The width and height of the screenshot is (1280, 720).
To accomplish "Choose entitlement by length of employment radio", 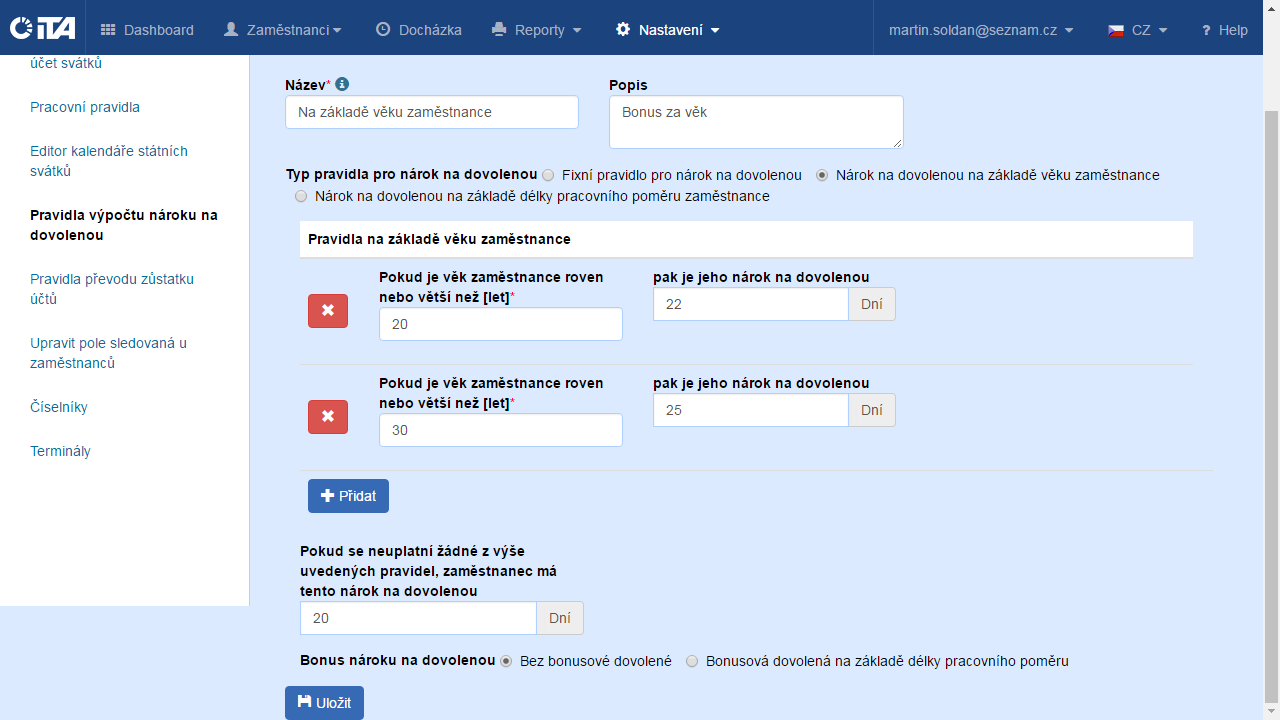I will (x=301, y=197).
